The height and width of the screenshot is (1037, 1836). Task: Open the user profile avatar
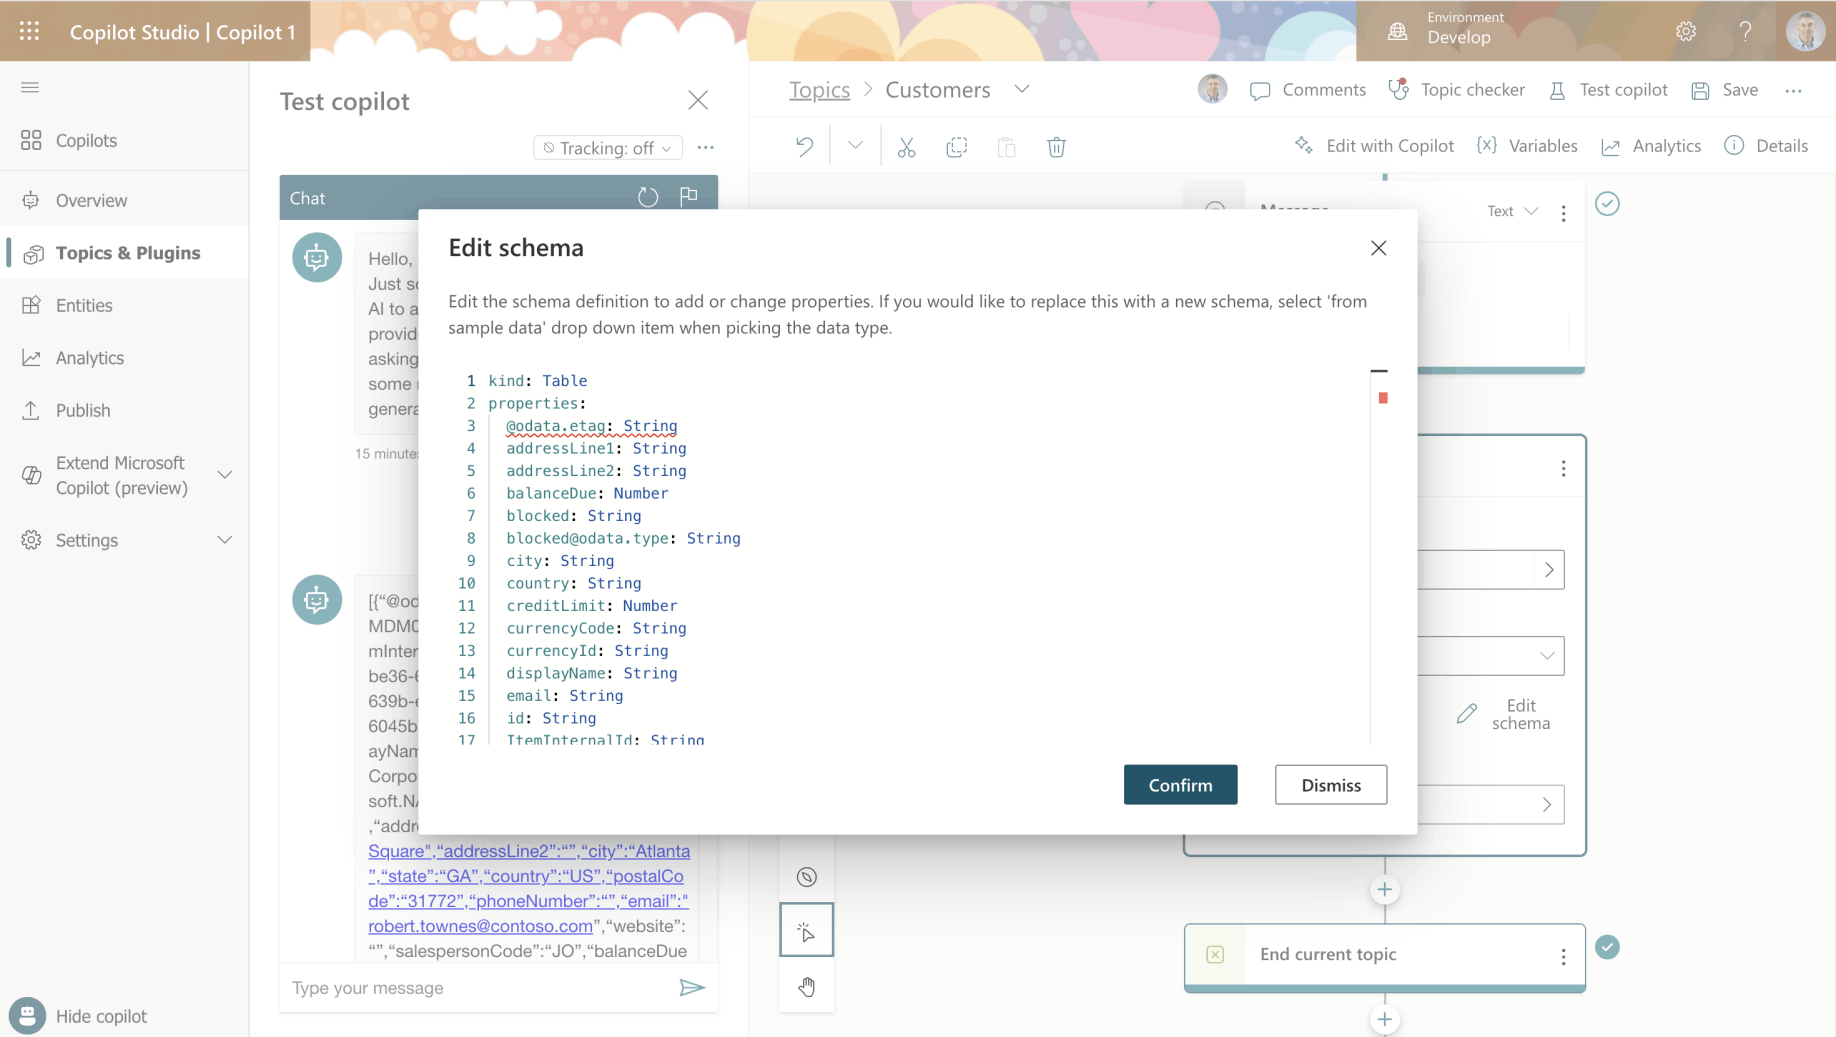pyautogui.click(x=1805, y=31)
